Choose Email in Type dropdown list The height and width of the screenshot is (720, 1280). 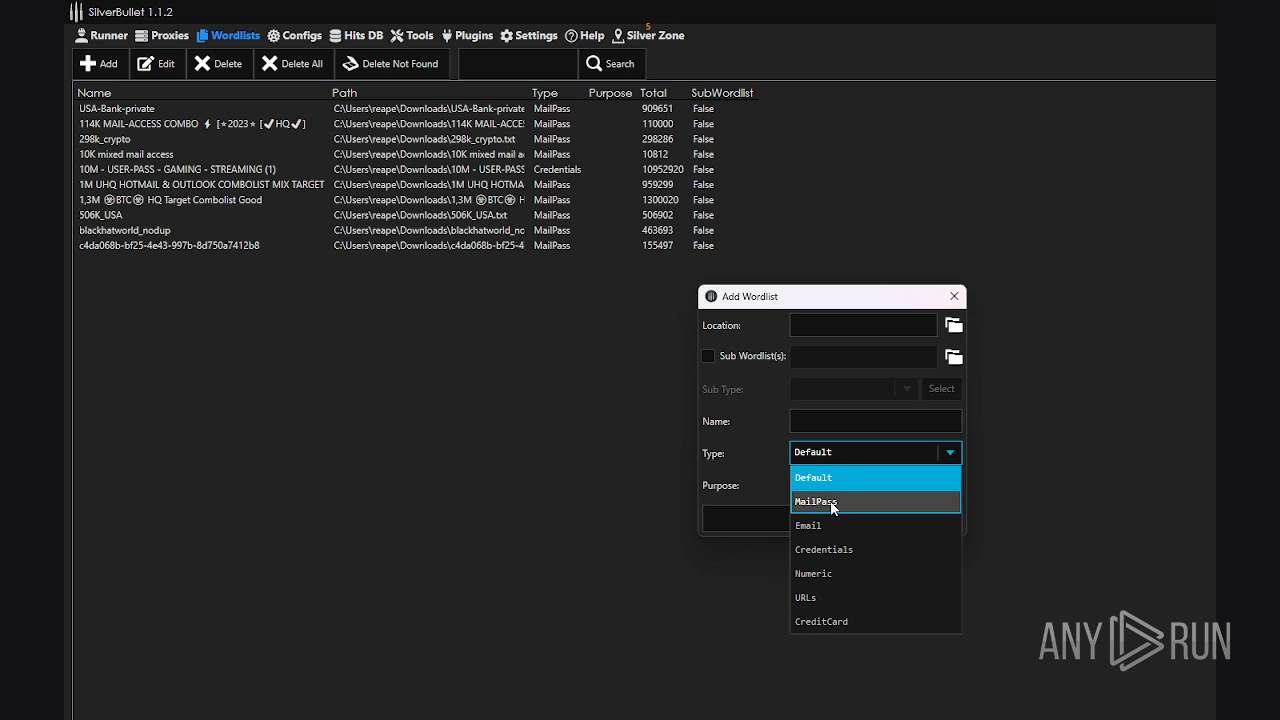click(876, 526)
